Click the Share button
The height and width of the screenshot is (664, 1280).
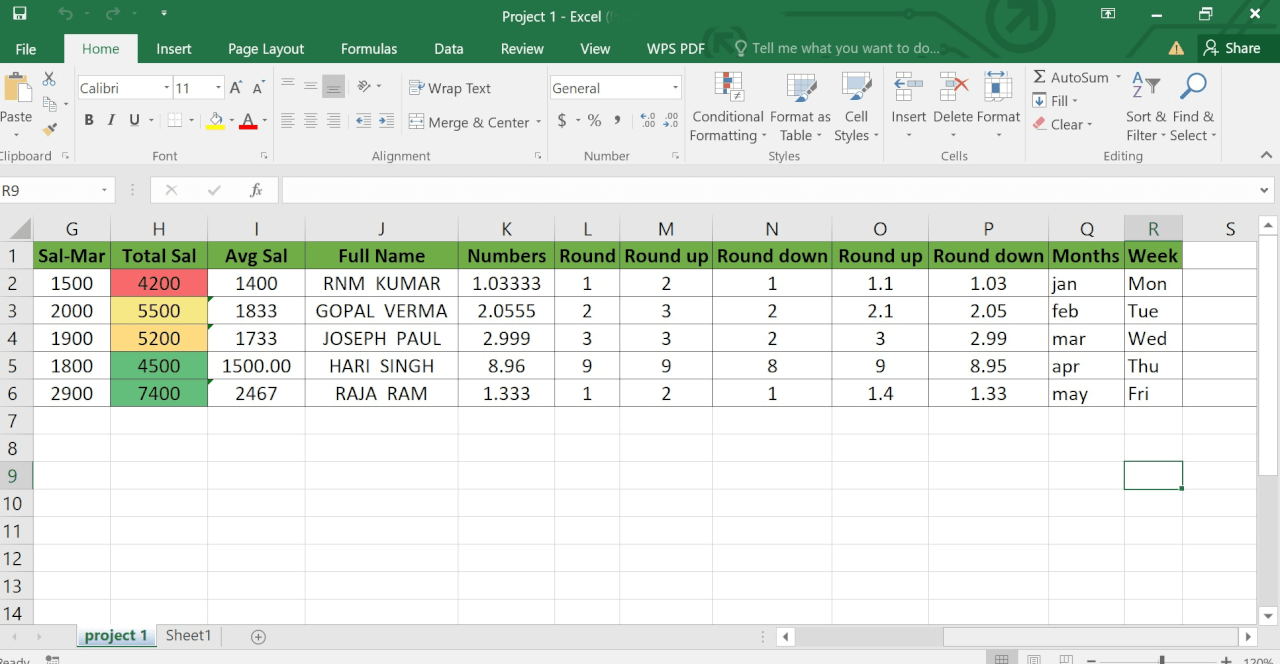(1232, 48)
